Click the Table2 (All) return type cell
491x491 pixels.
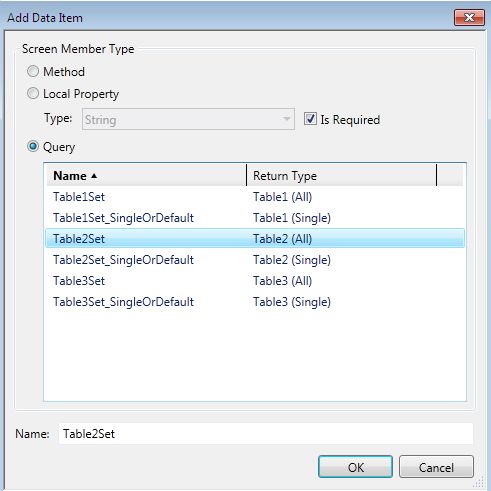pyautogui.click(x=283, y=239)
